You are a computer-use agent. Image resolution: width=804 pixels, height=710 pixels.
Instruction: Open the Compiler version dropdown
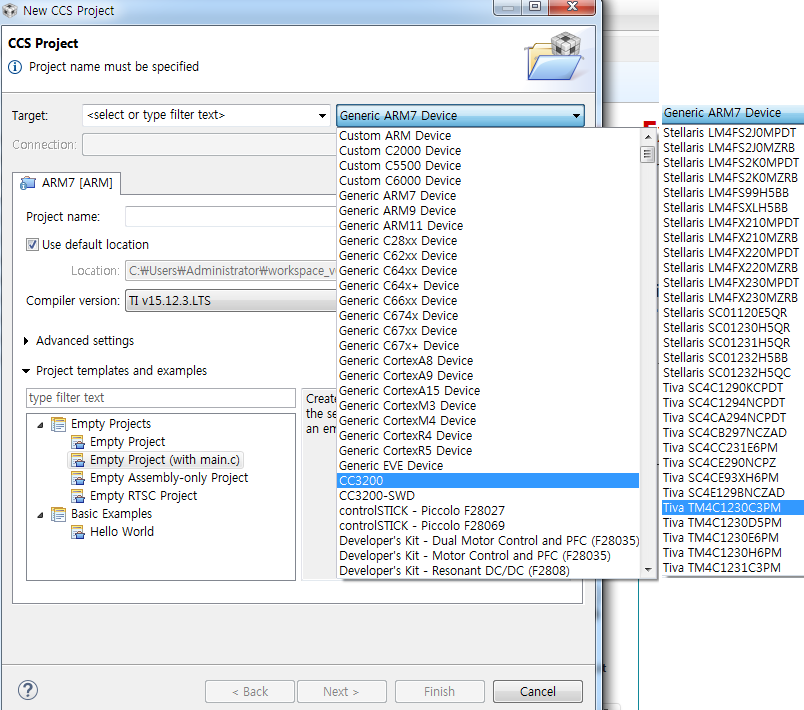click(x=231, y=300)
